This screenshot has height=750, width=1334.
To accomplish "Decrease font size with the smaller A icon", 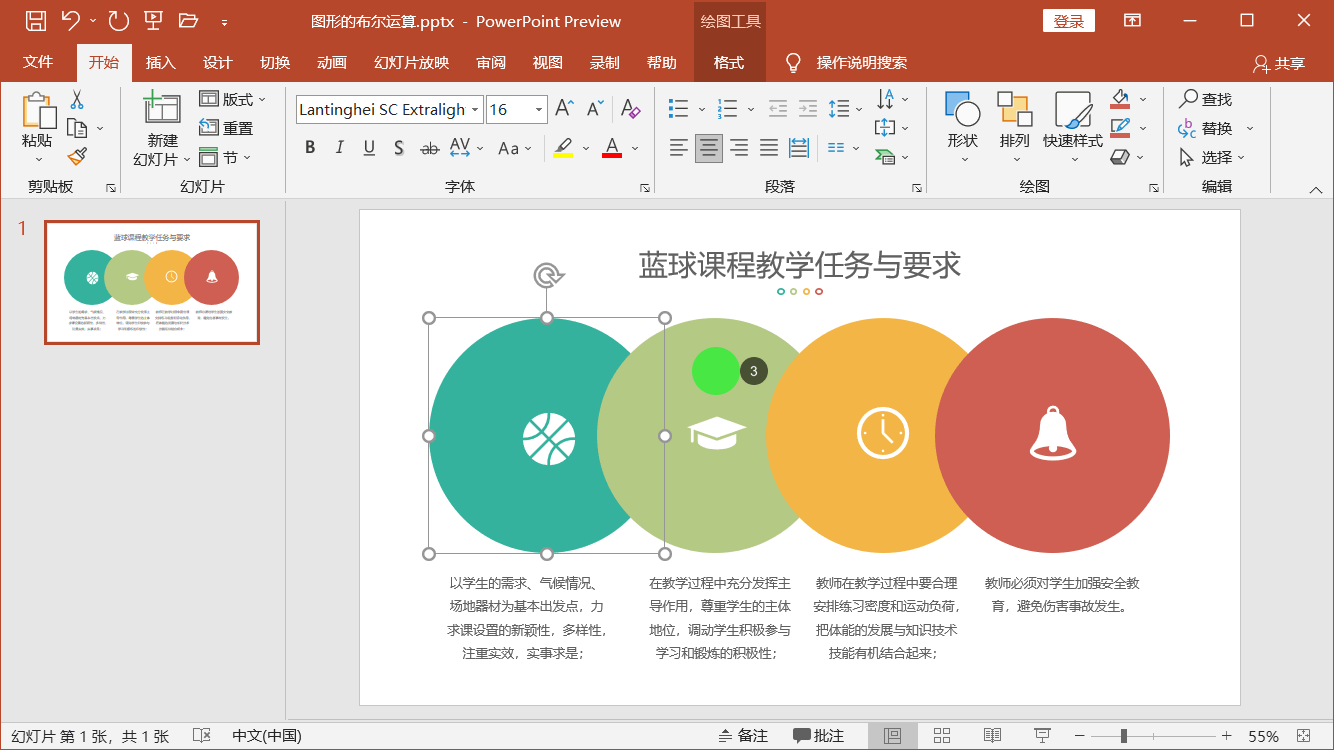I will 595,109.
